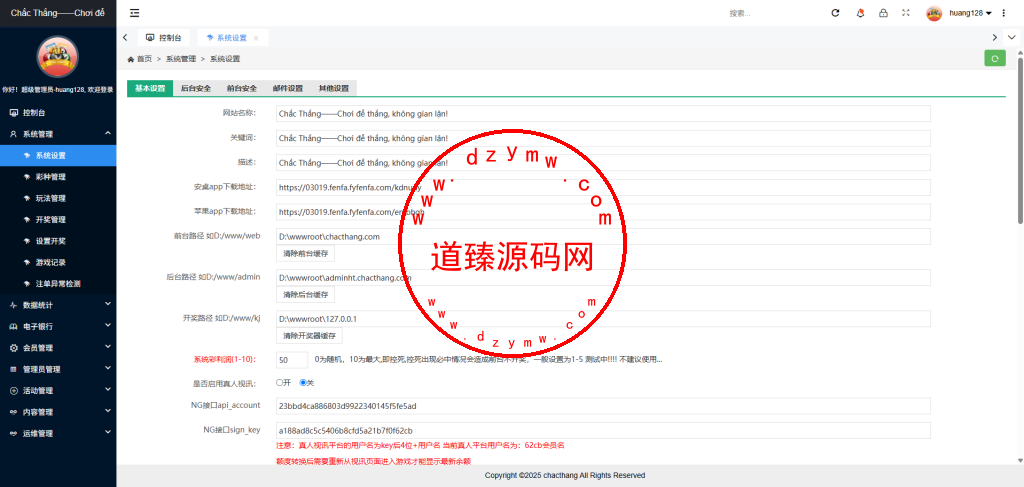Click the lock screen icon
1024x487 pixels.
[x=883, y=13]
